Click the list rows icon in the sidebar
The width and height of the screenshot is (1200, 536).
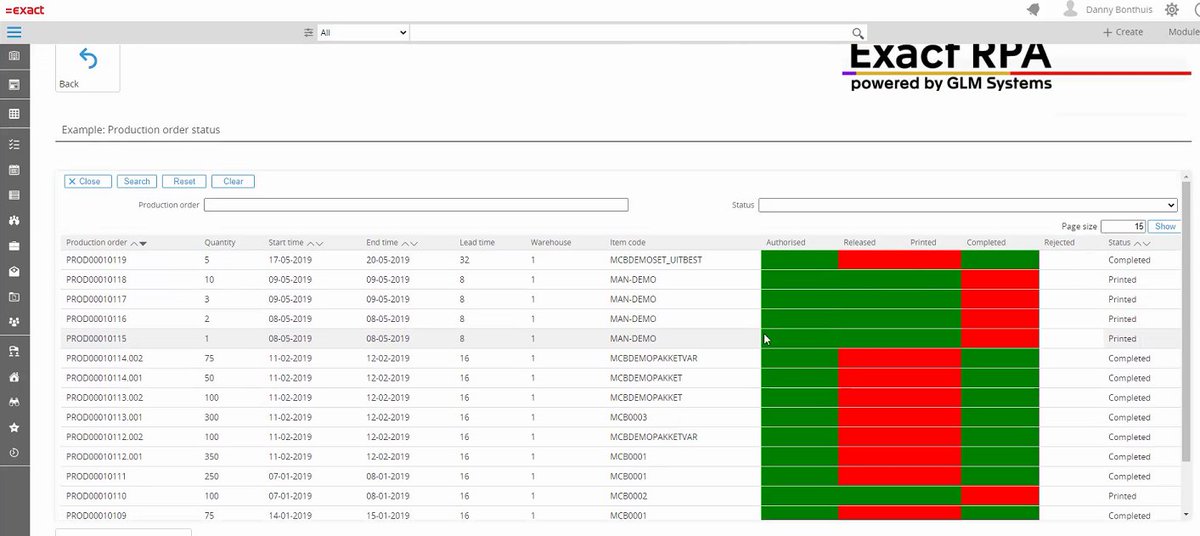(x=14, y=195)
